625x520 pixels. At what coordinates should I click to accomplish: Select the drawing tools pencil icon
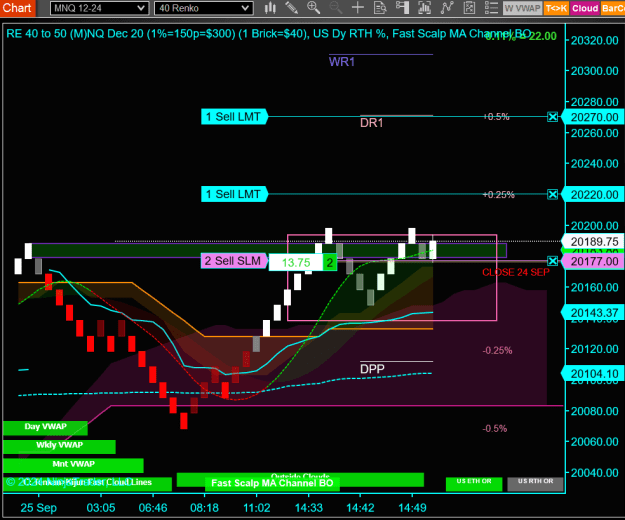tap(292, 8)
